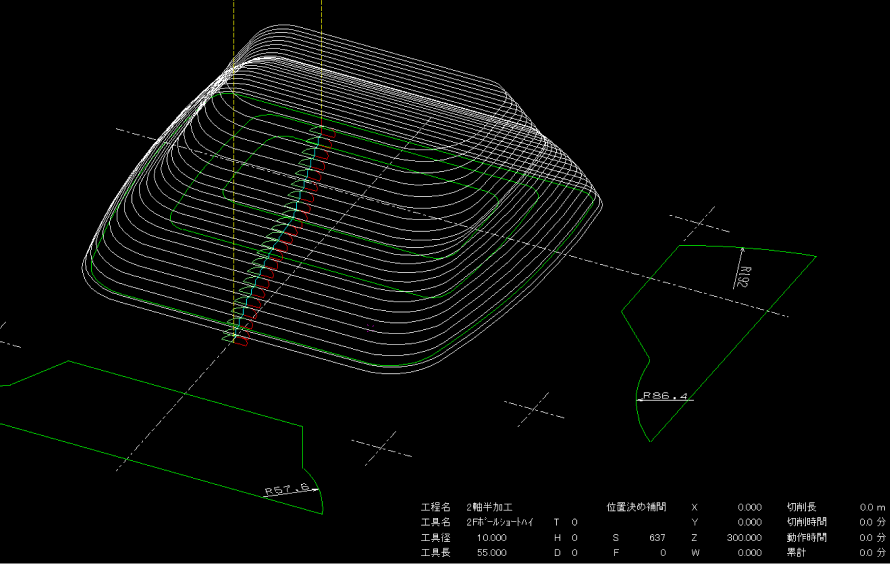
Task: Click the R192 radius dimension label
Action: [745, 275]
